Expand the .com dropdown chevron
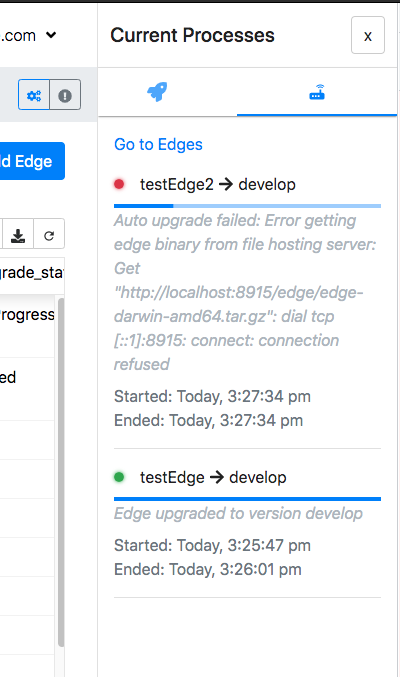This screenshot has width=400, height=677. coord(51,35)
